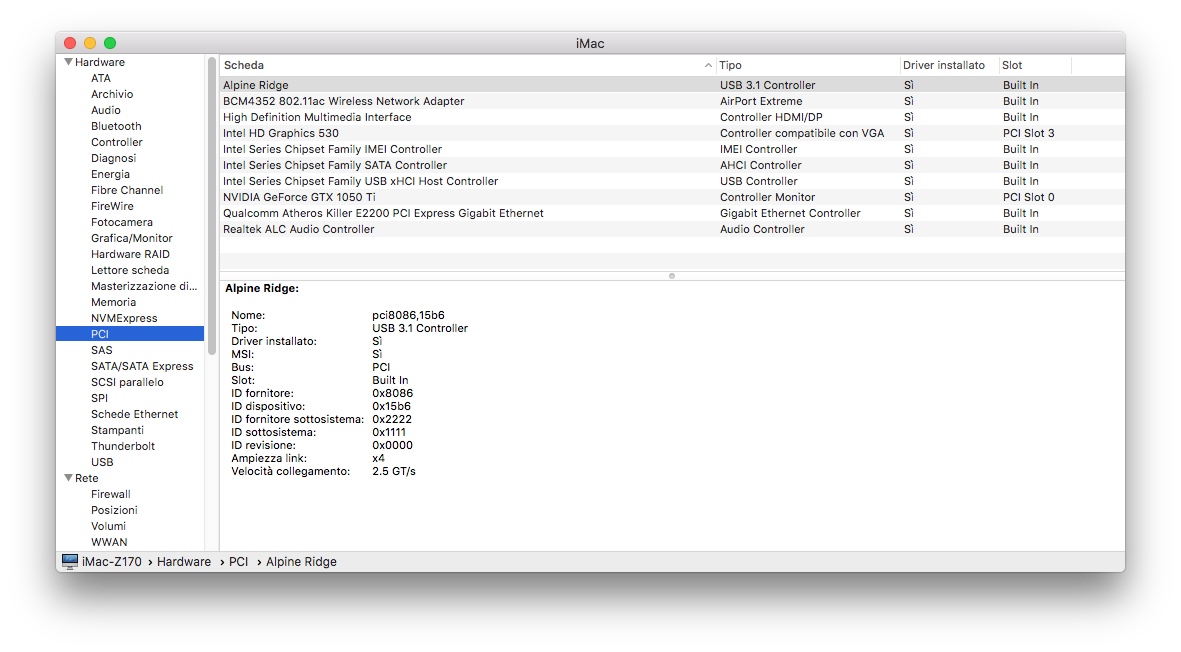
Task: Select Realtek ALC Audio Controller row
Action: [x=672, y=229]
